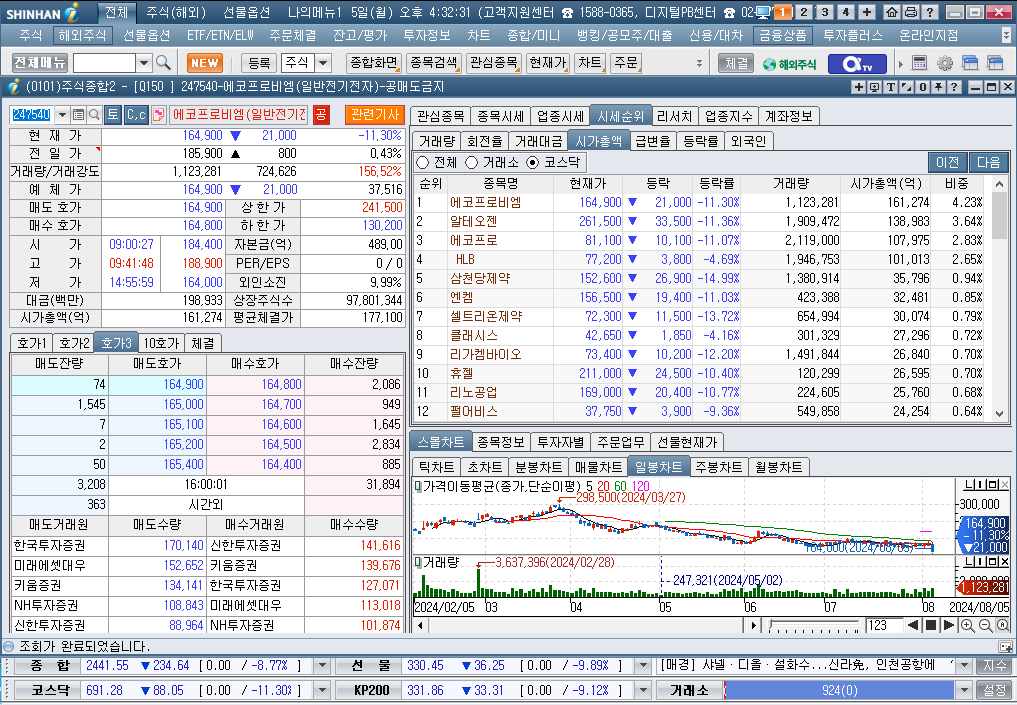Click the T font icon in the sub-window title bar
Viewport: 1017px width, 705px height.
tap(891, 87)
